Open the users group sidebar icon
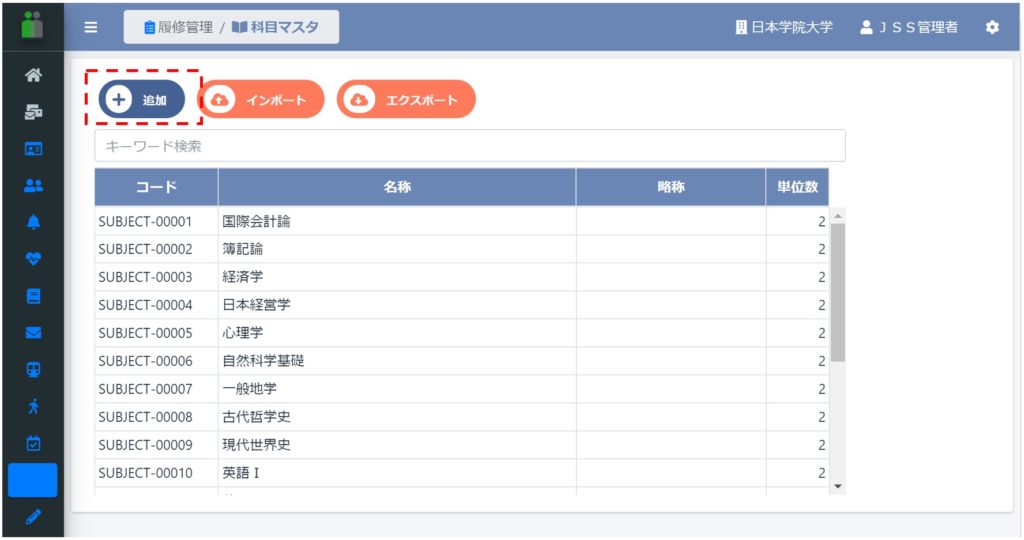 [x=33, y=185]
